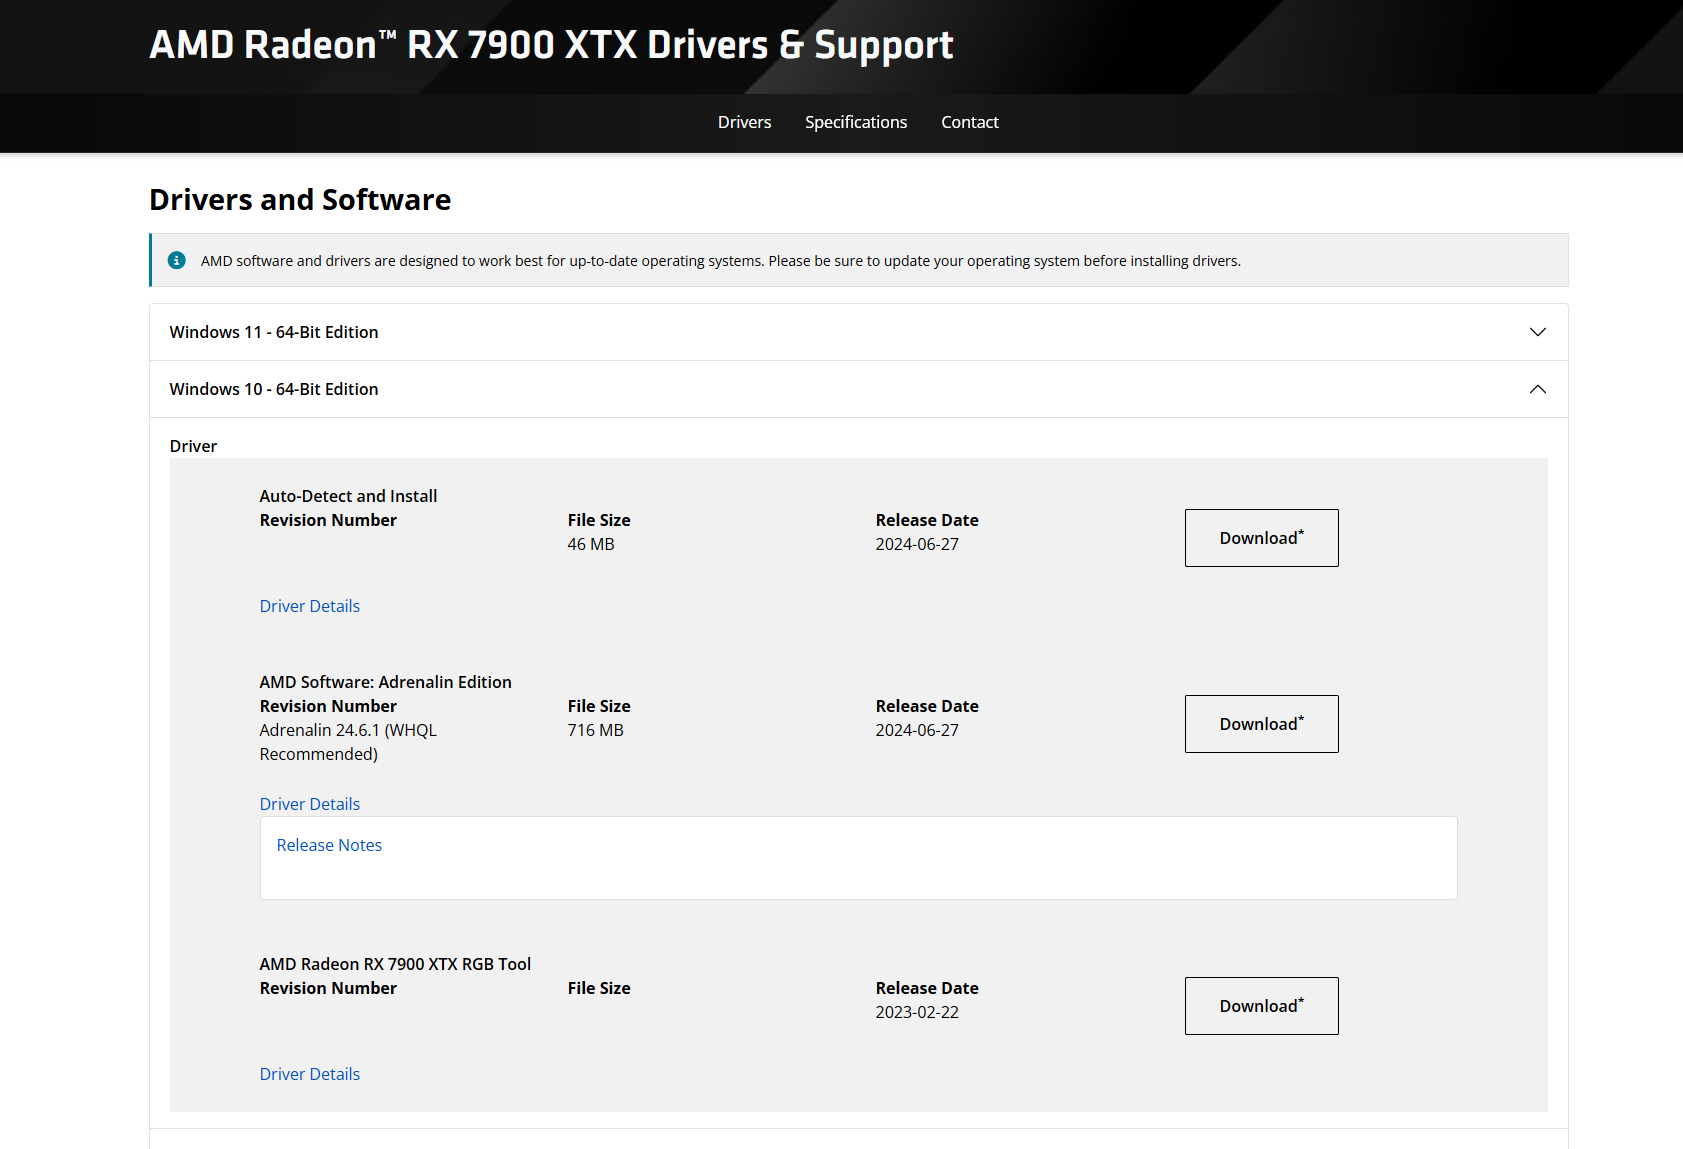Screen dimensions: 1683x1149
Task: Click the 716 MB file size value
Action: pos(596,730)
